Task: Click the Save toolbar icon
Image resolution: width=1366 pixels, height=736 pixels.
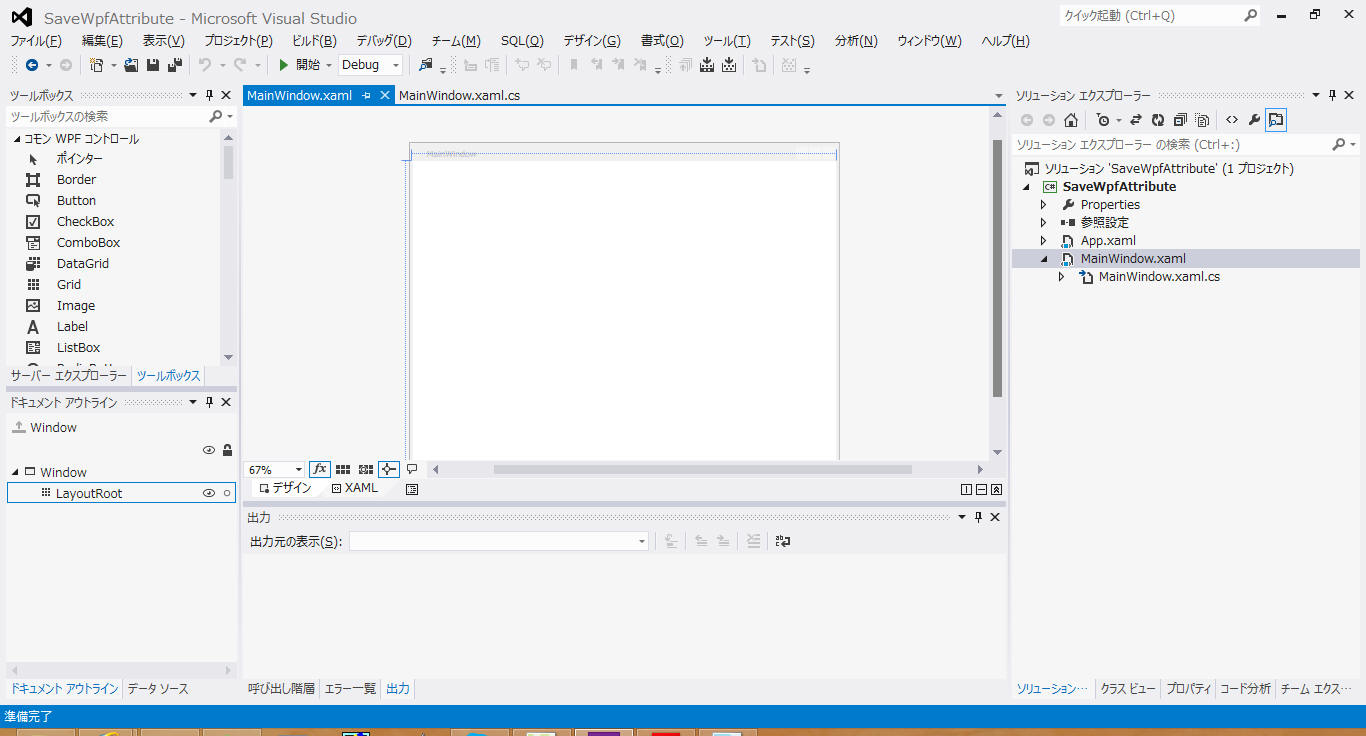Action: pyautogui.click(x=153, y=65)
